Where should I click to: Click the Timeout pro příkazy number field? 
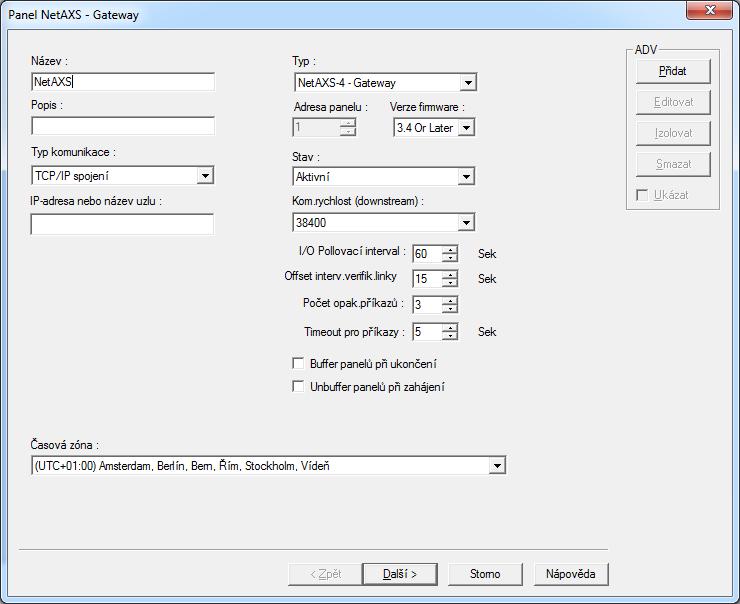coord(427,332)
